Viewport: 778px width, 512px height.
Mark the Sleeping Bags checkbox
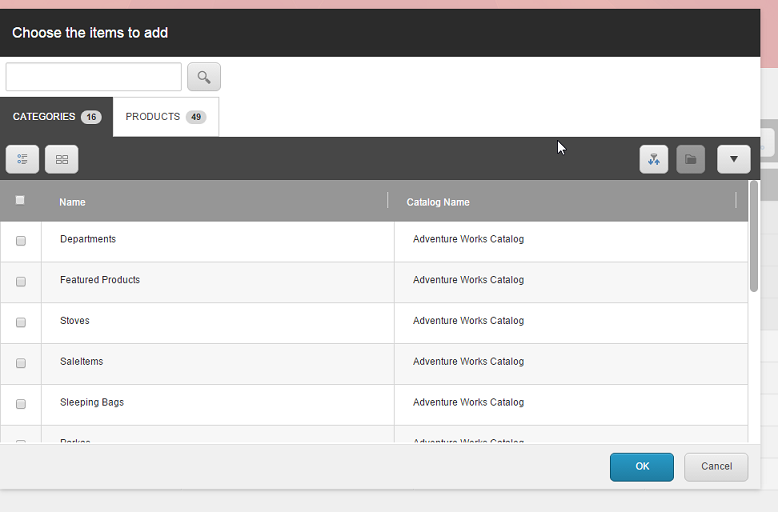[20, 404]
